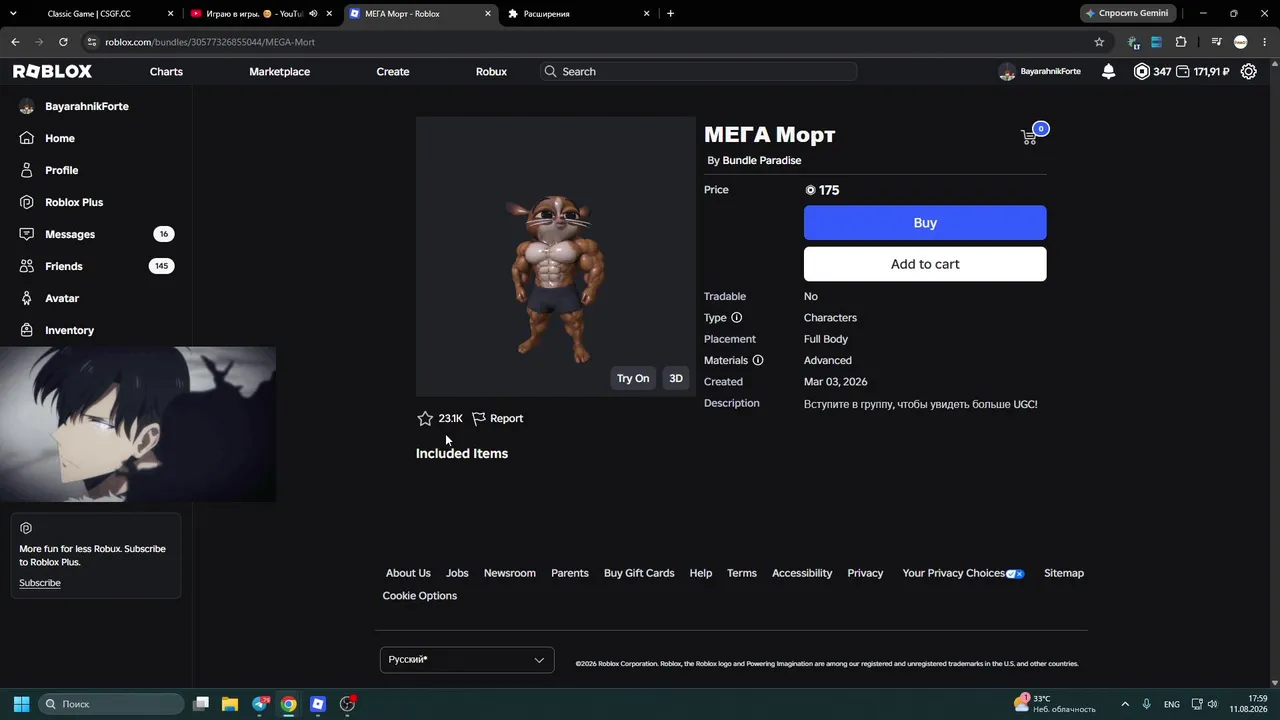Open Telegram from the taskbar
1280x720 pixels.
point(260,704)
